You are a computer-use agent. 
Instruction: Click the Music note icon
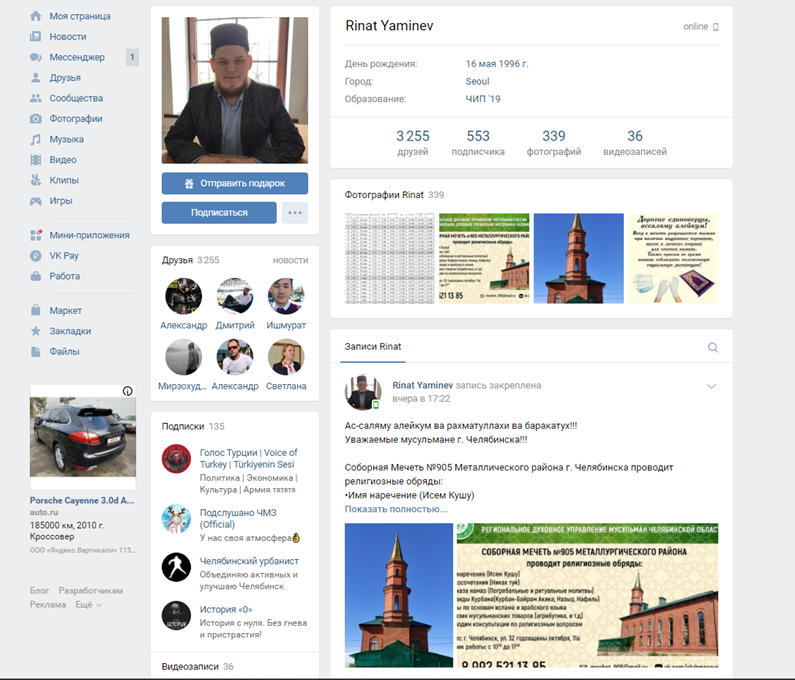(x=36, y=139)
